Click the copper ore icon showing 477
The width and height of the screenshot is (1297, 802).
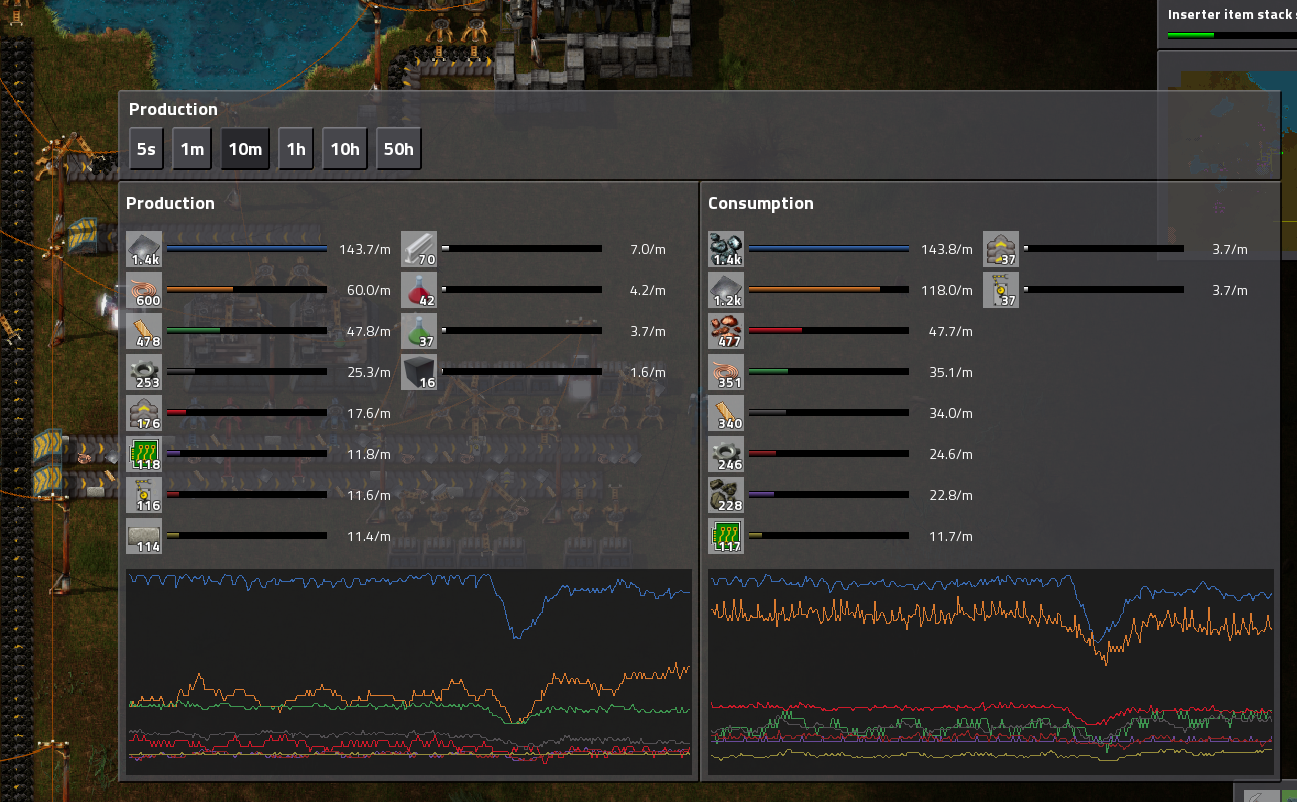[x=726, y=331]
